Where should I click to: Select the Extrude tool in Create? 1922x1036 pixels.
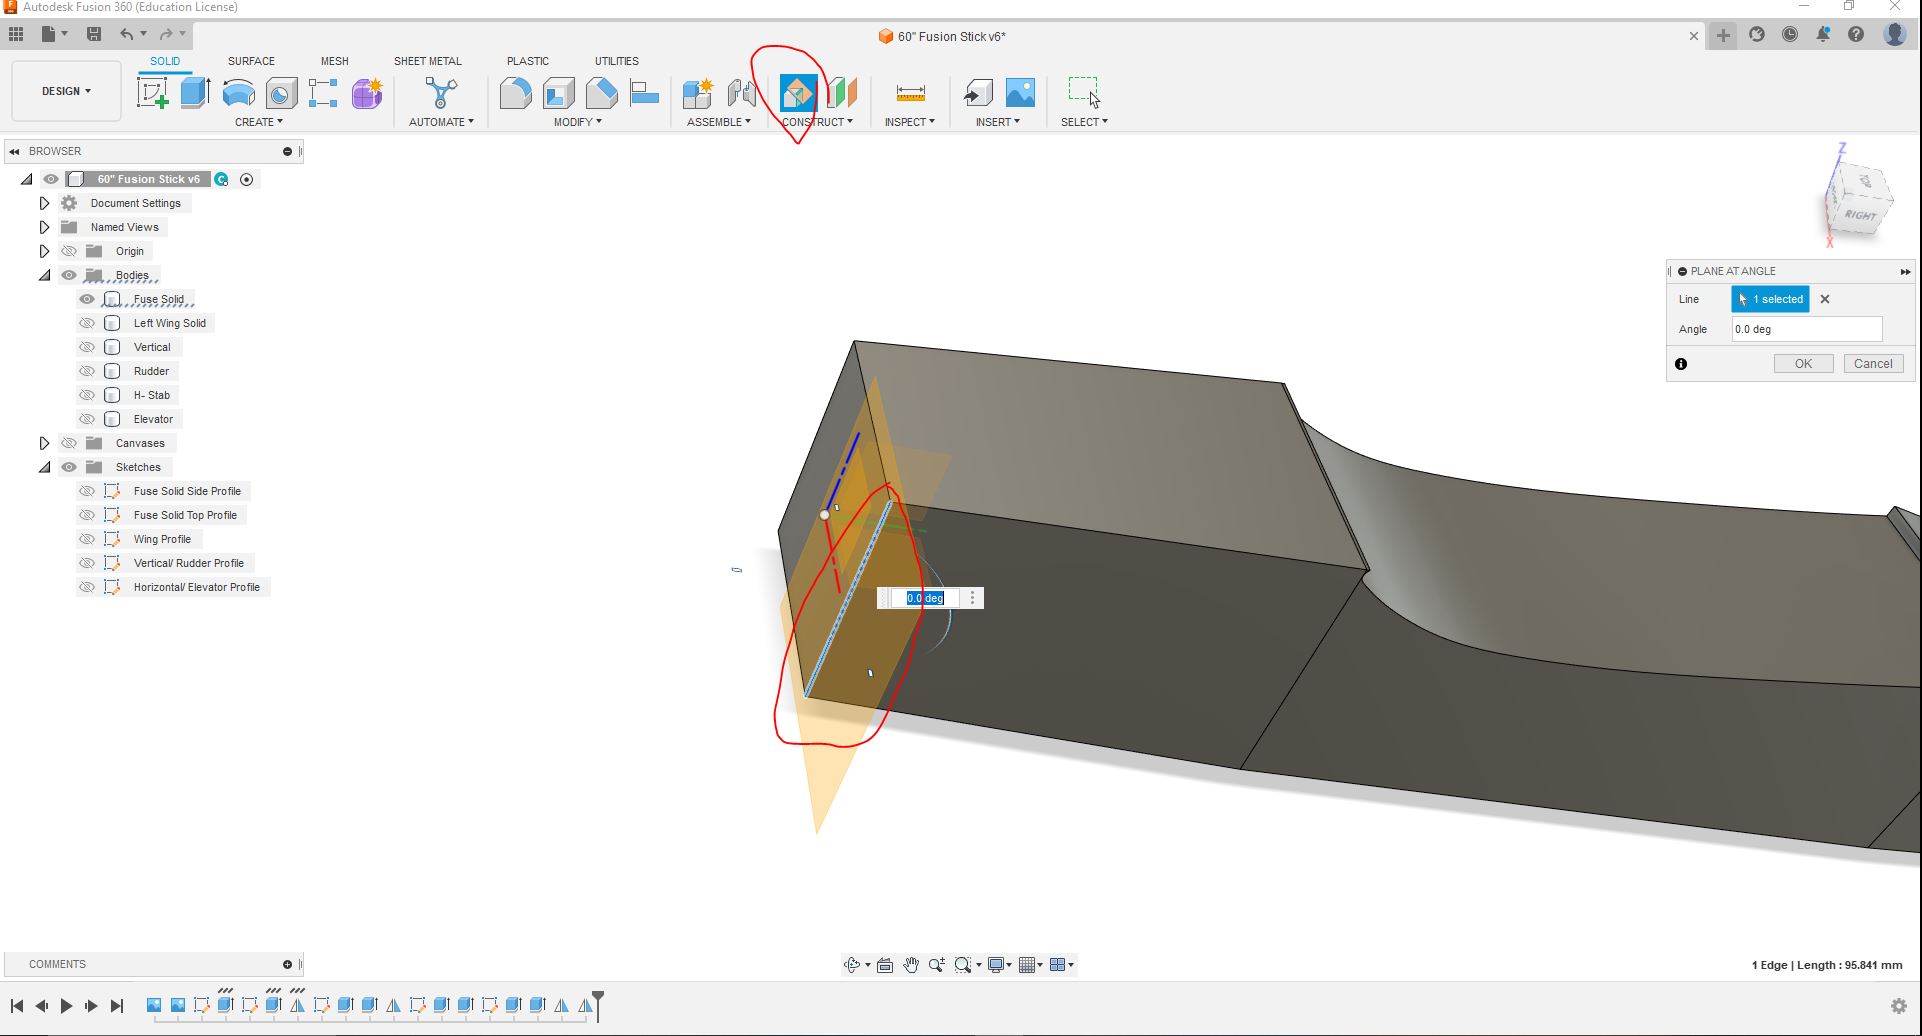click(195, 93)
